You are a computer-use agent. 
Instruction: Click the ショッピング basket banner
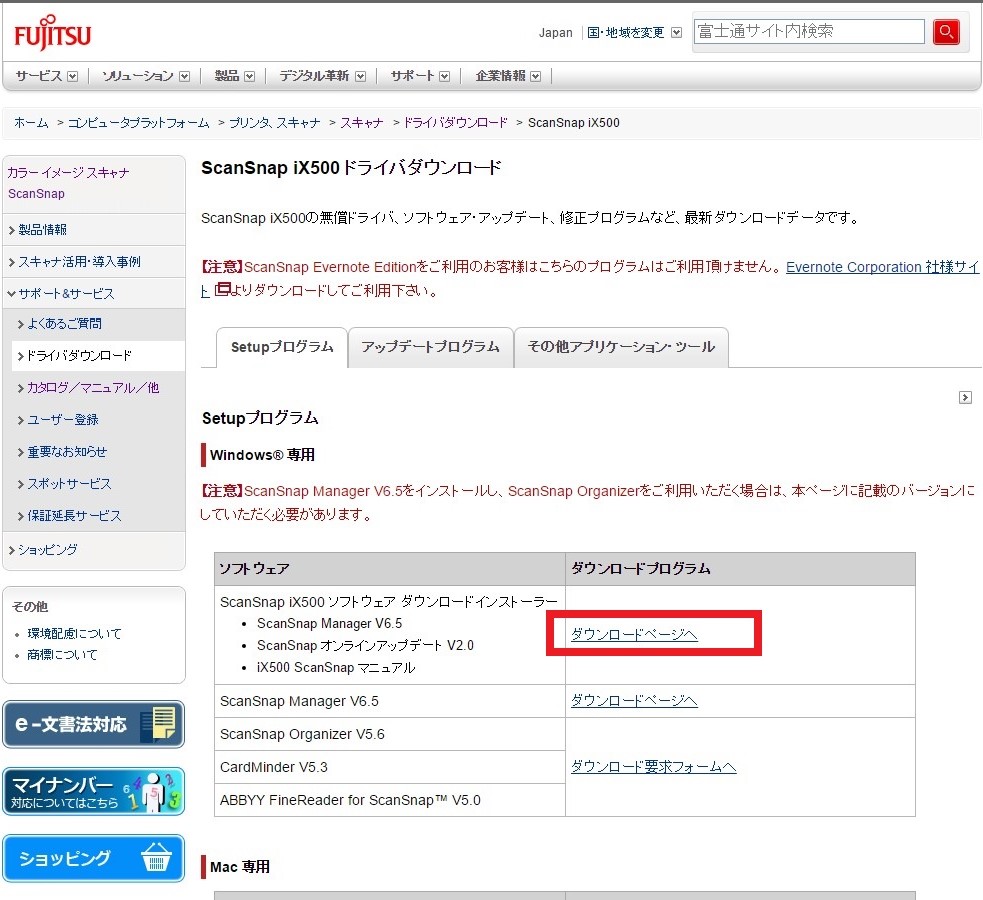93,858
